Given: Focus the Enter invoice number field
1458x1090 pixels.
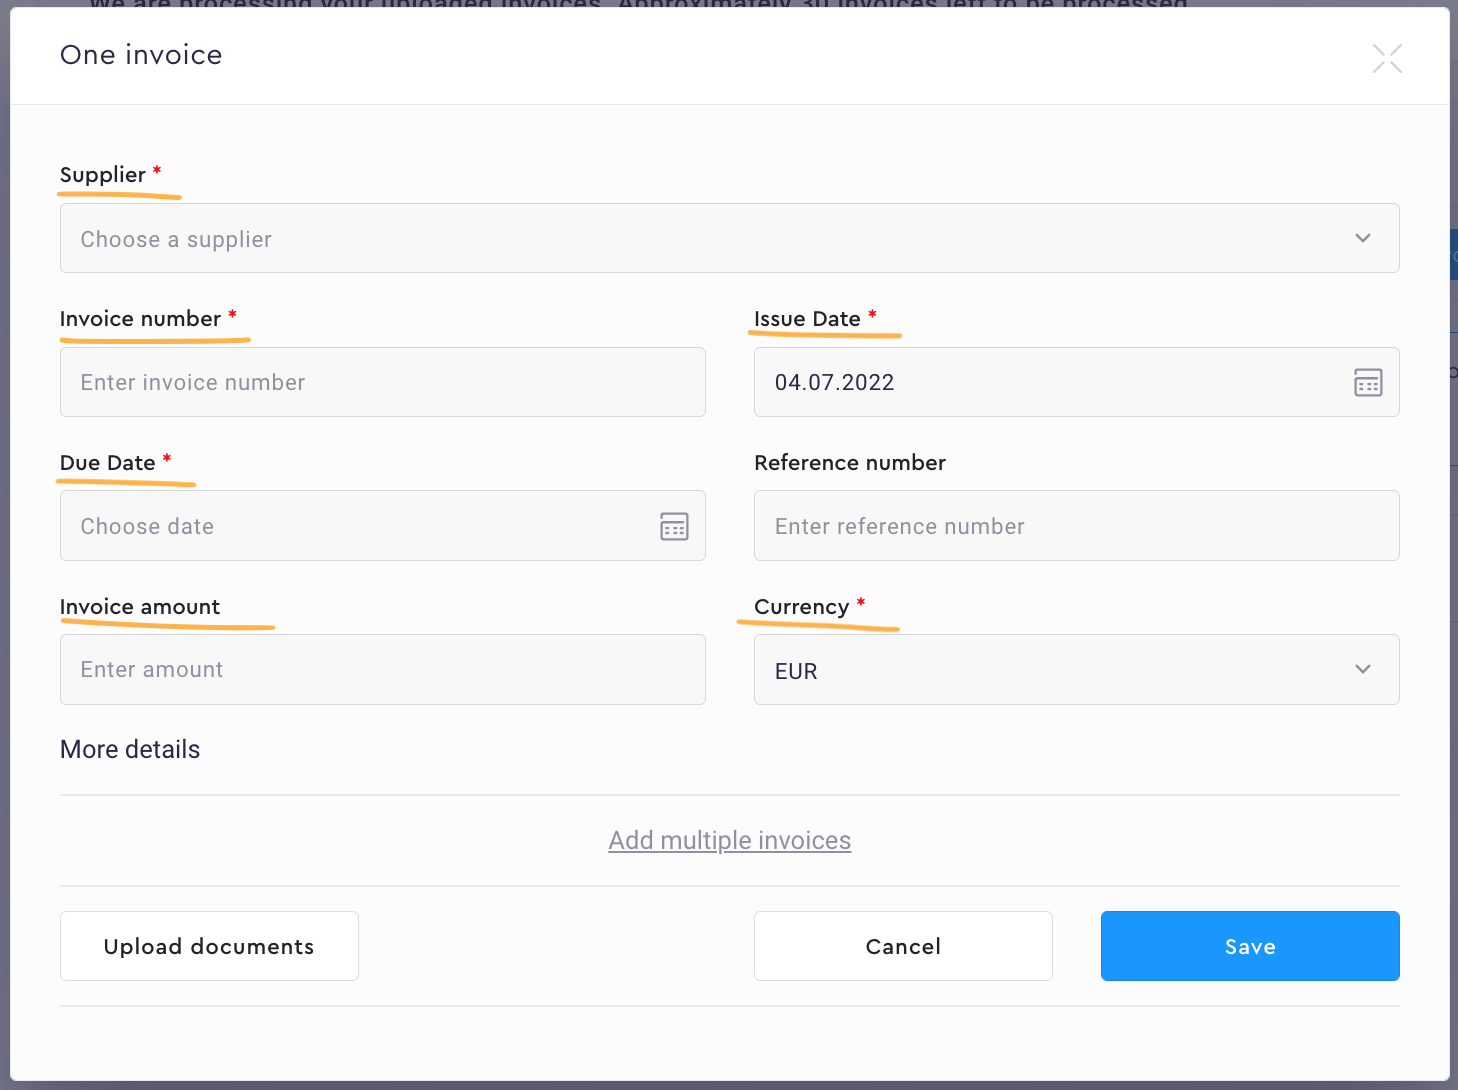Looking at the screenshot, I should point(382,383).
